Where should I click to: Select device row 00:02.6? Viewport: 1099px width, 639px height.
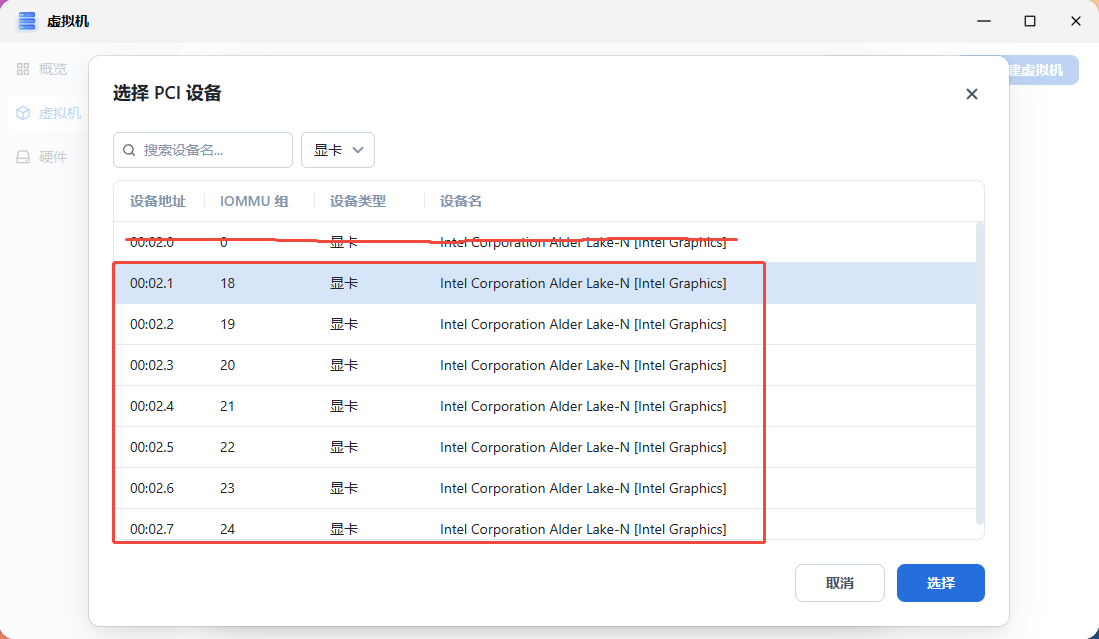pyautogui.click(x=545, y=488)
